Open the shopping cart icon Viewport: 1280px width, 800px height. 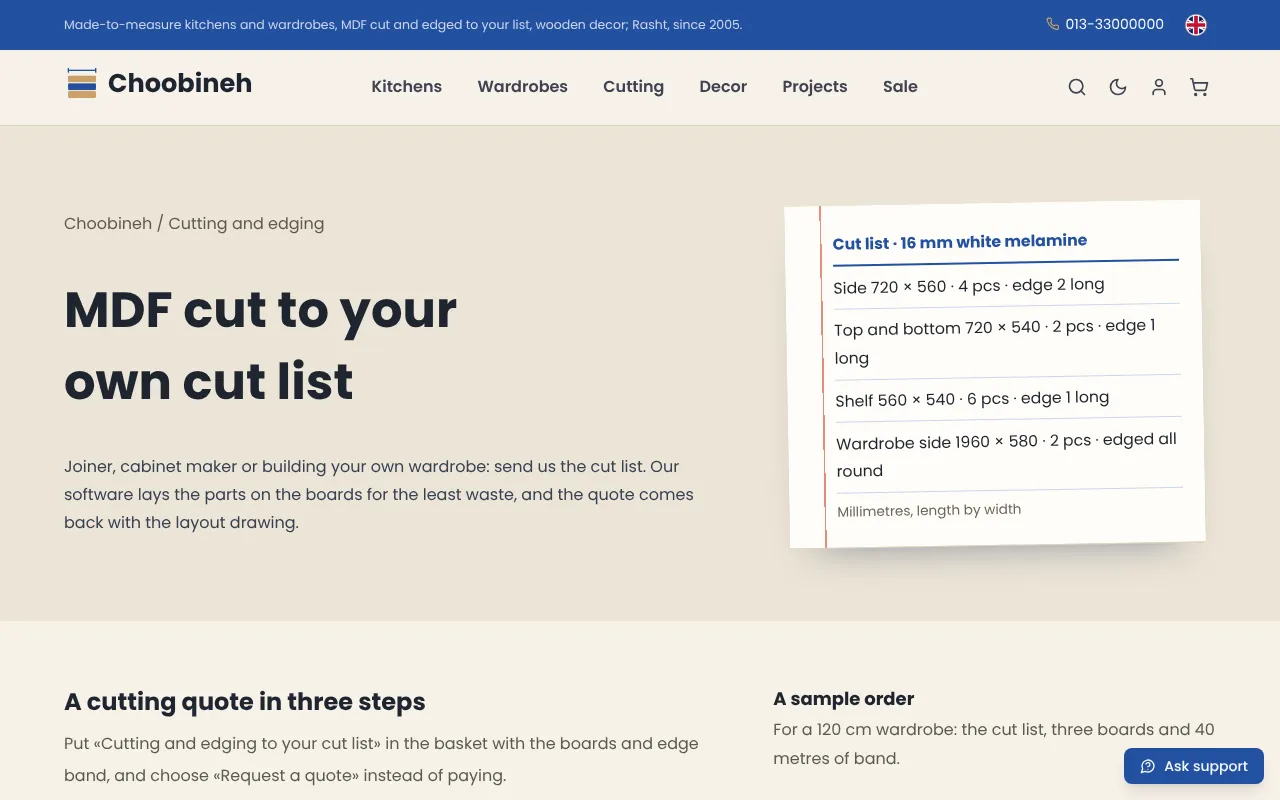(x=1199, y=87)
